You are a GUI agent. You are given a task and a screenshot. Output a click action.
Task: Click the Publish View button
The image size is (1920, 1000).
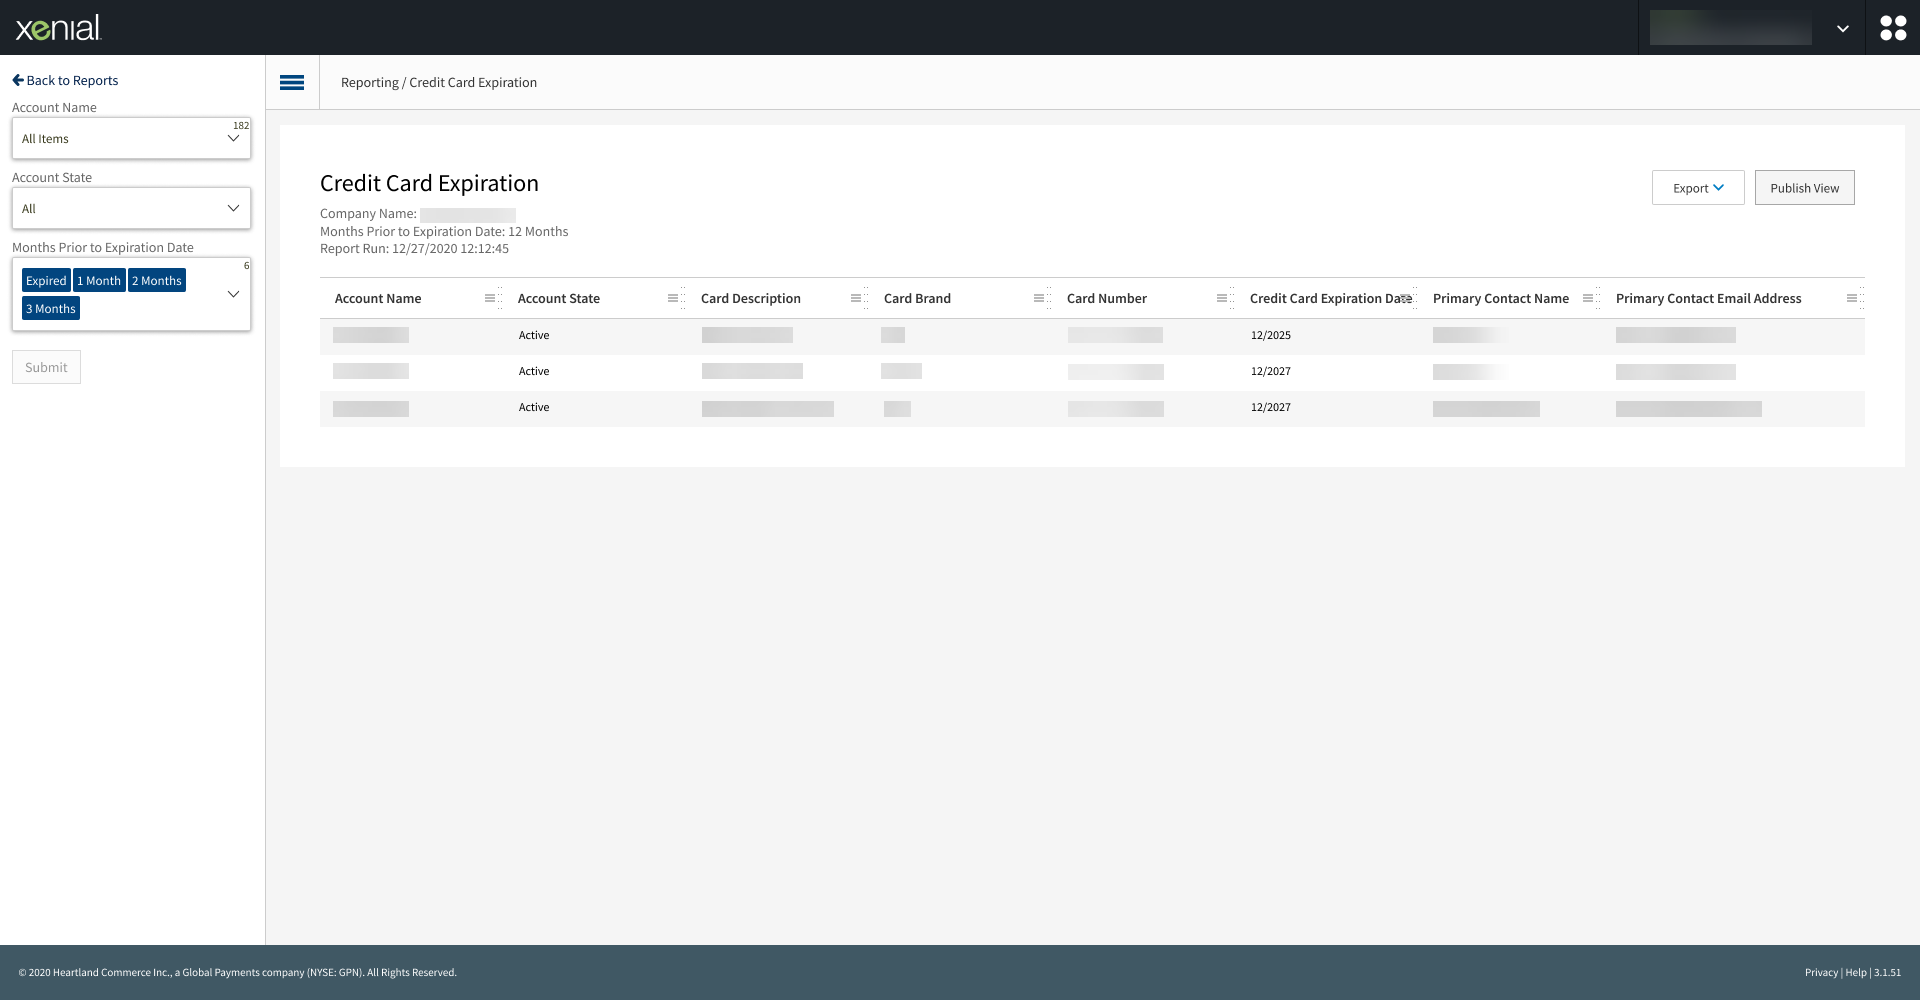(x=1804, y=188)
